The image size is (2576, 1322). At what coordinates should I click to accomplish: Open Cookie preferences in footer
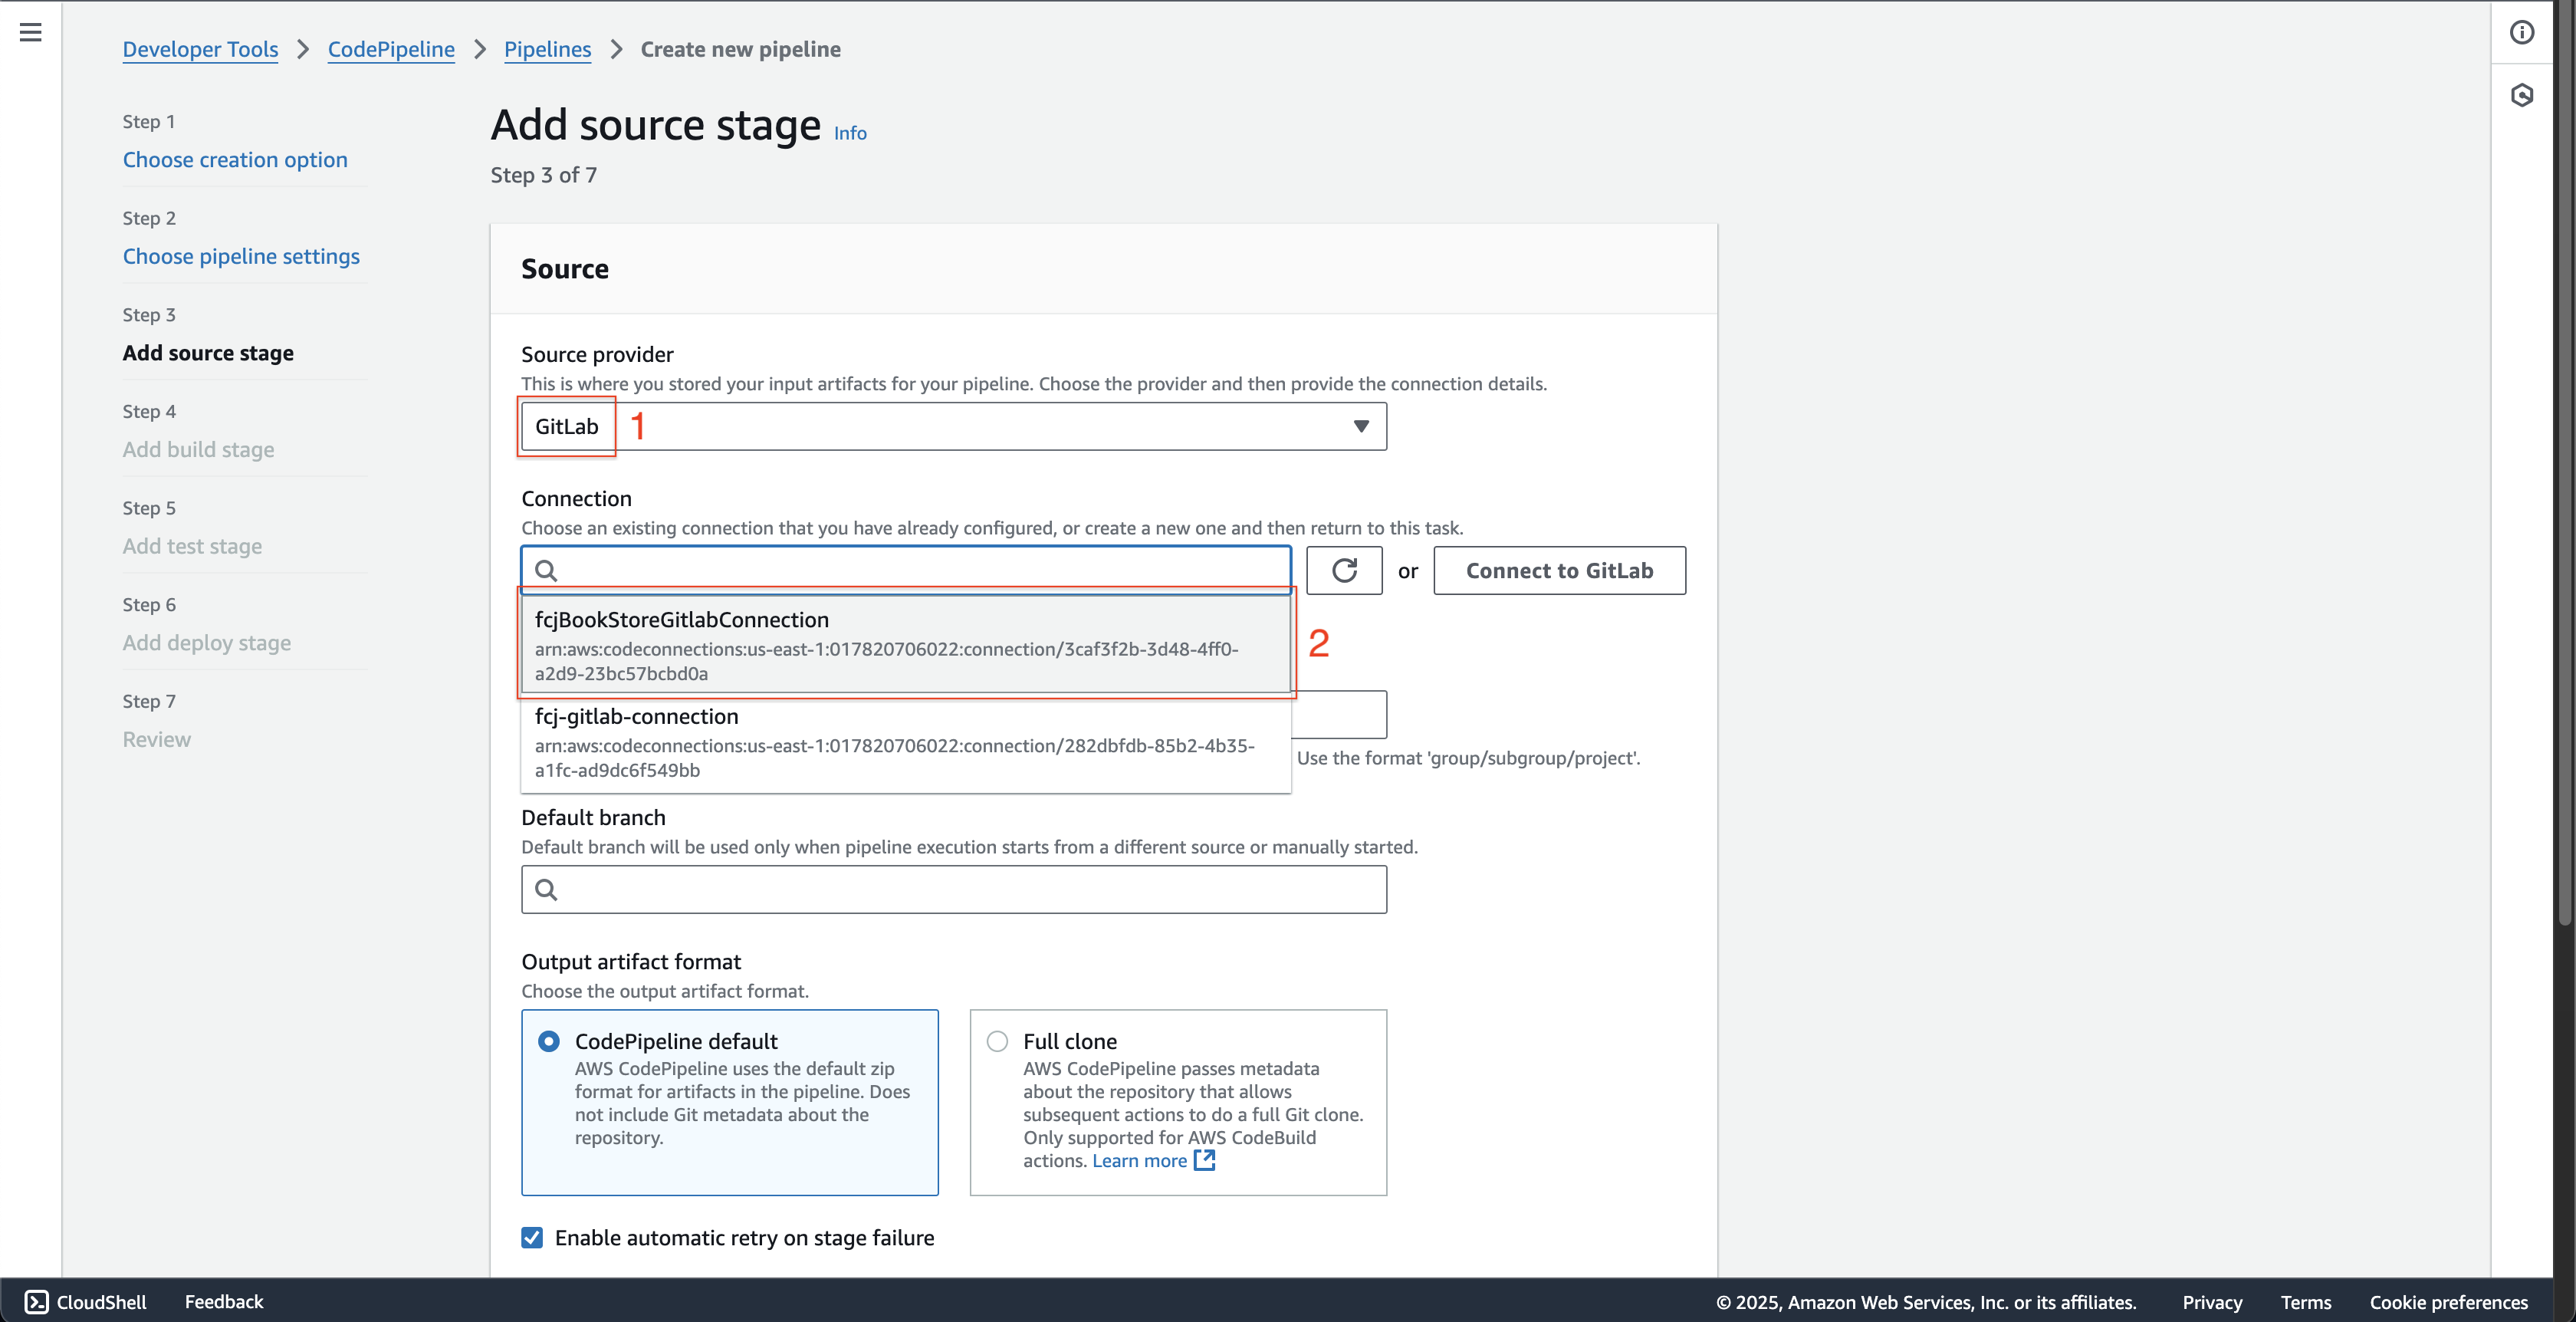pos(2448,1302)
